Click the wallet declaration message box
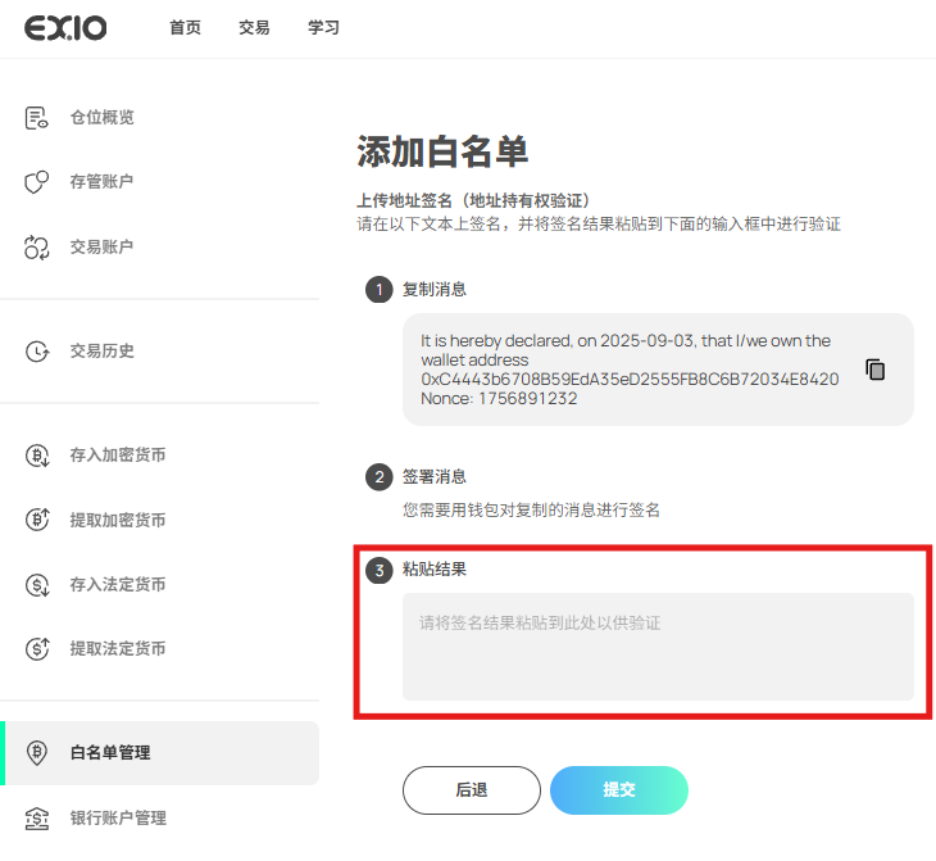936x861 pixels. pos(630,370)
